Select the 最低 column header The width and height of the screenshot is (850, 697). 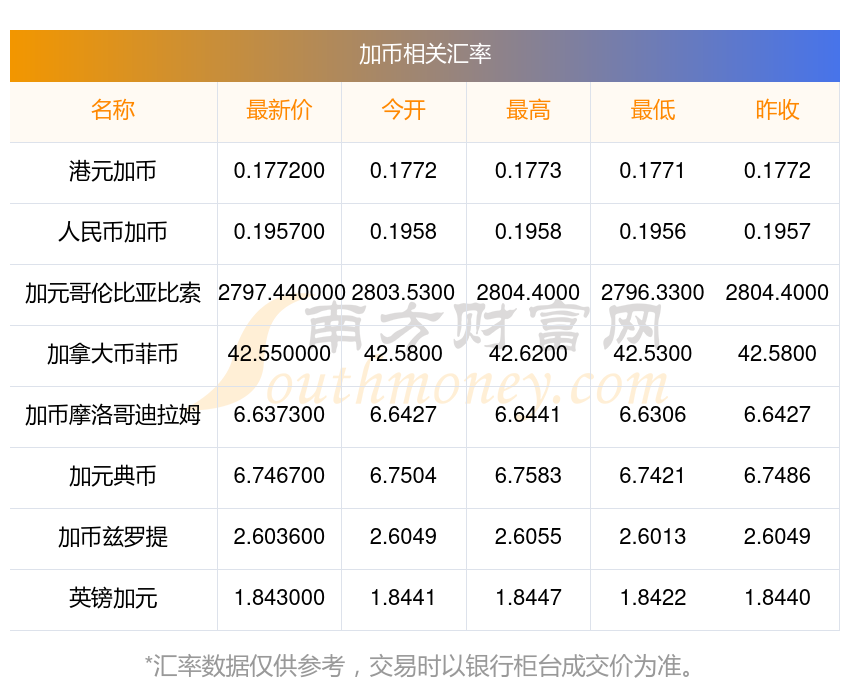tap(652, 110)
